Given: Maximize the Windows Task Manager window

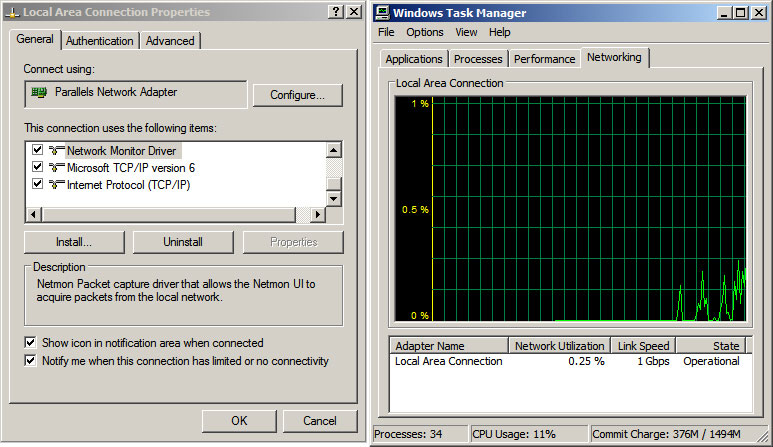Looking at the screenshot, I should [740, 12].
